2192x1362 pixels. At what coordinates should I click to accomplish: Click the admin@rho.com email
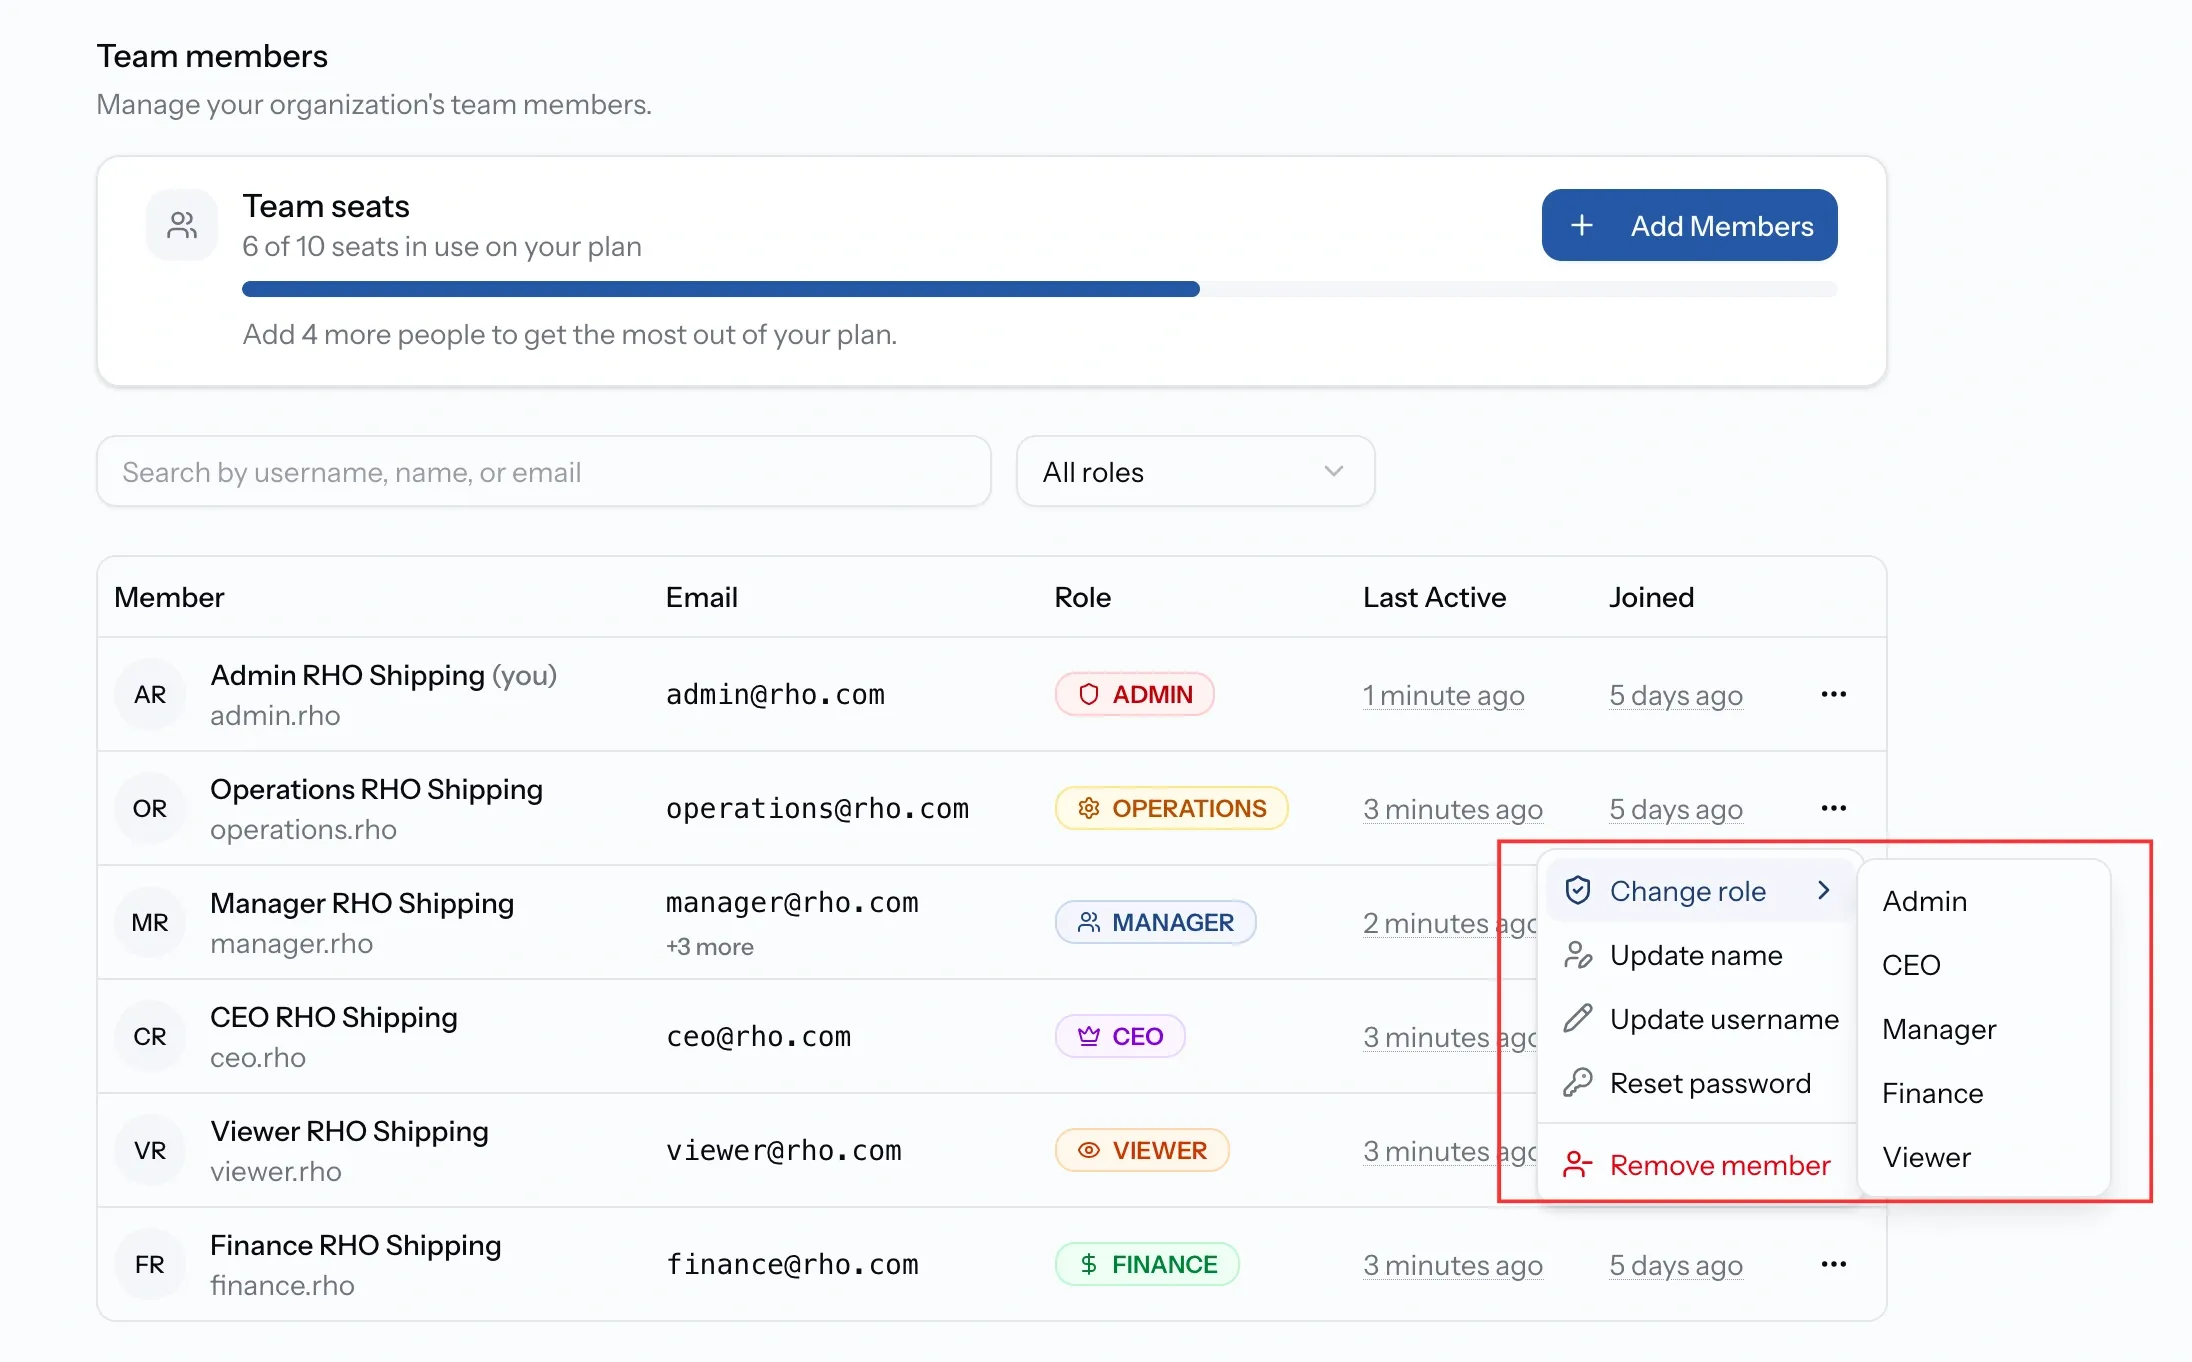pyautogui.click(x=775, y=694)
